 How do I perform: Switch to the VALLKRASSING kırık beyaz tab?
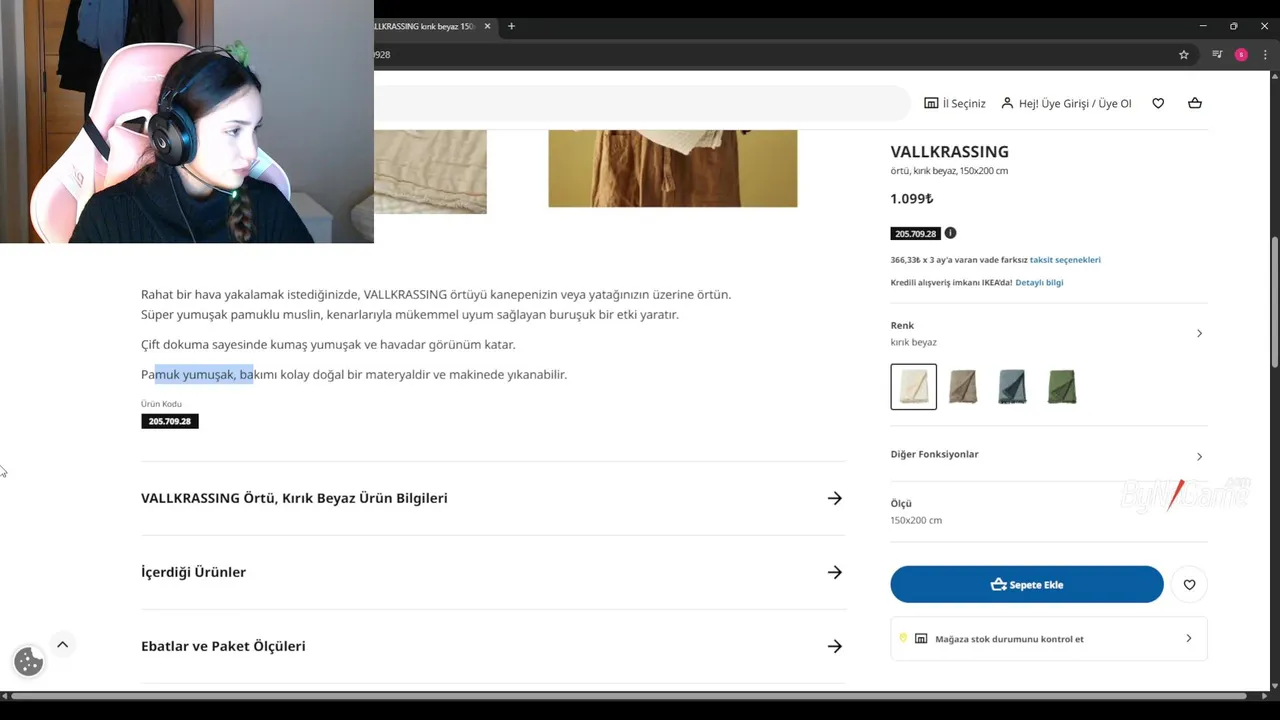425,26
